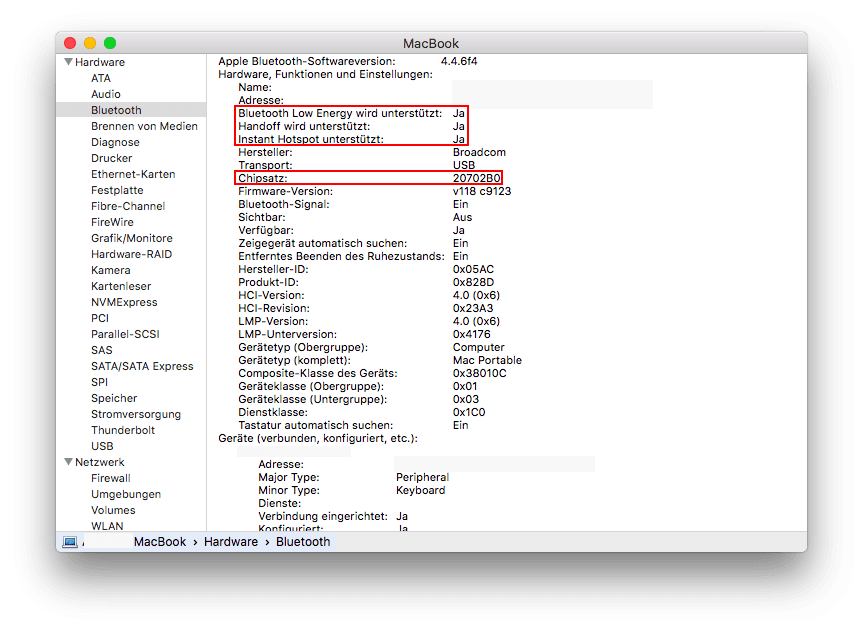Select SPI in the sidebar
The image size is (863, 632).
point(99,382)
